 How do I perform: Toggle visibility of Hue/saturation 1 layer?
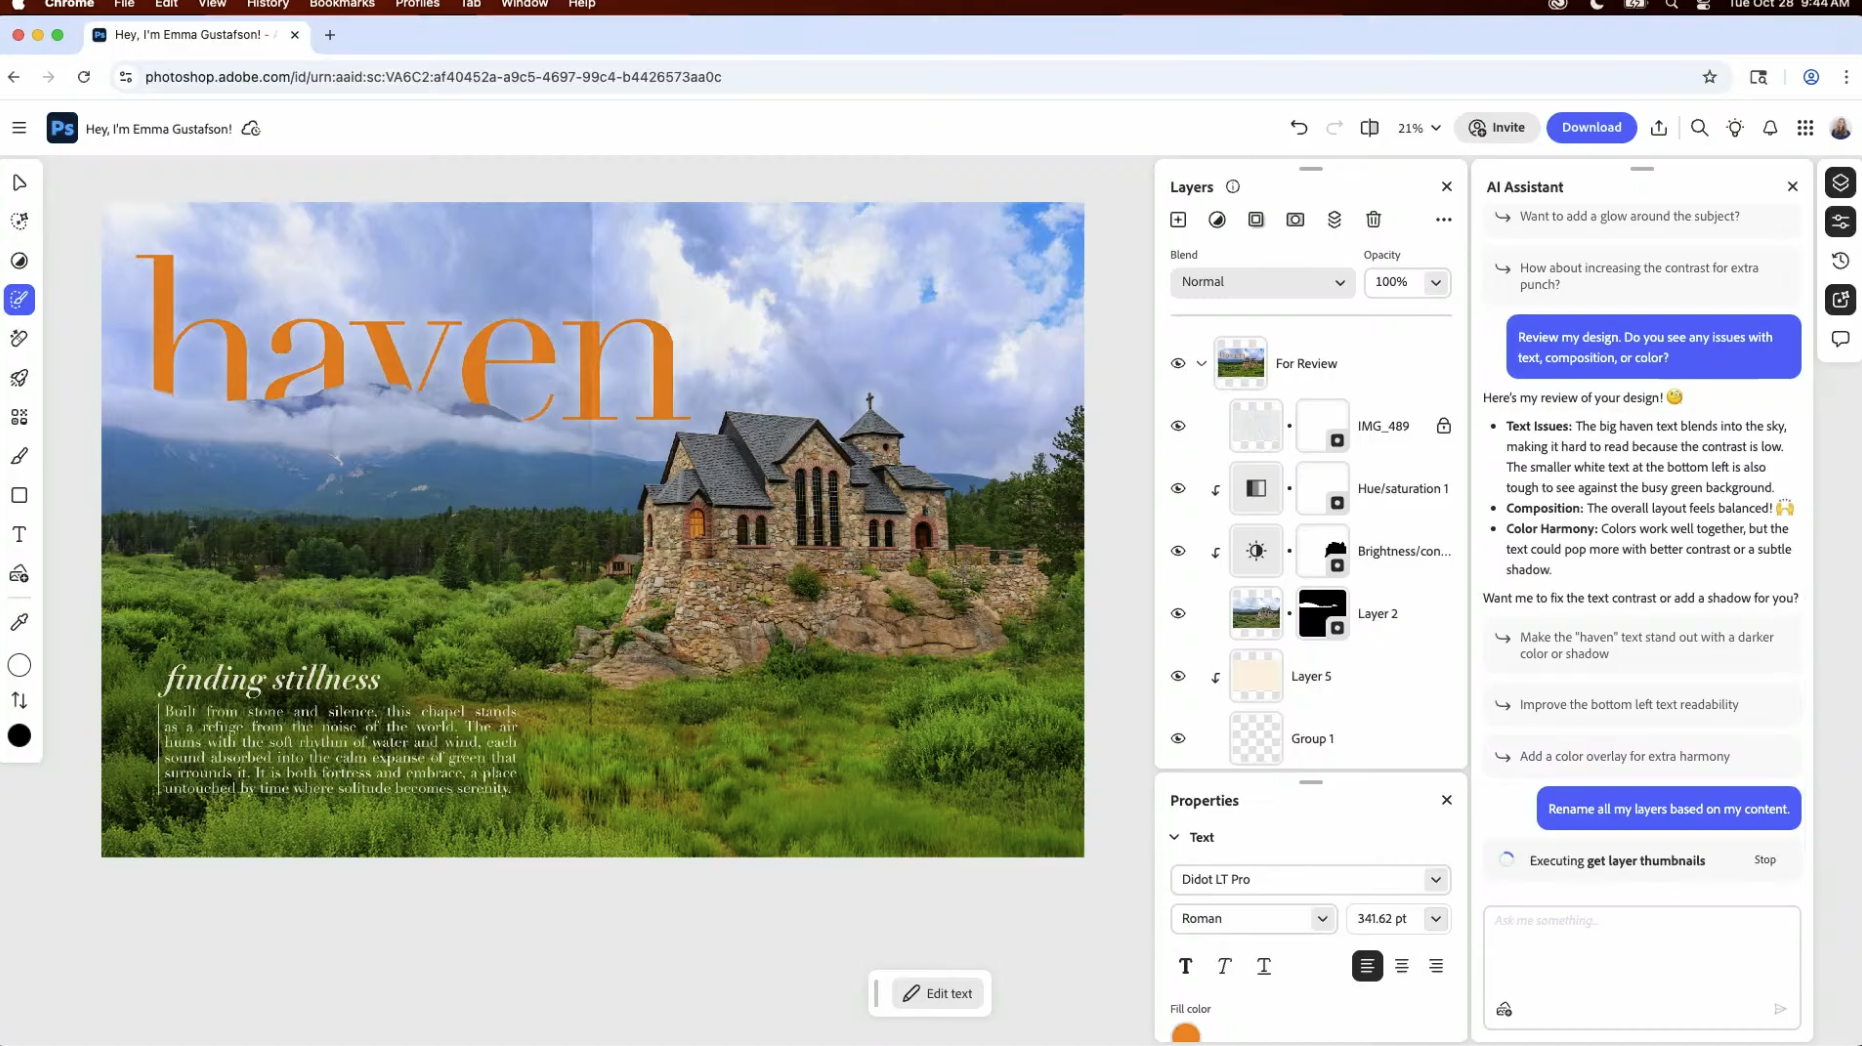(x=1178, y=489)
